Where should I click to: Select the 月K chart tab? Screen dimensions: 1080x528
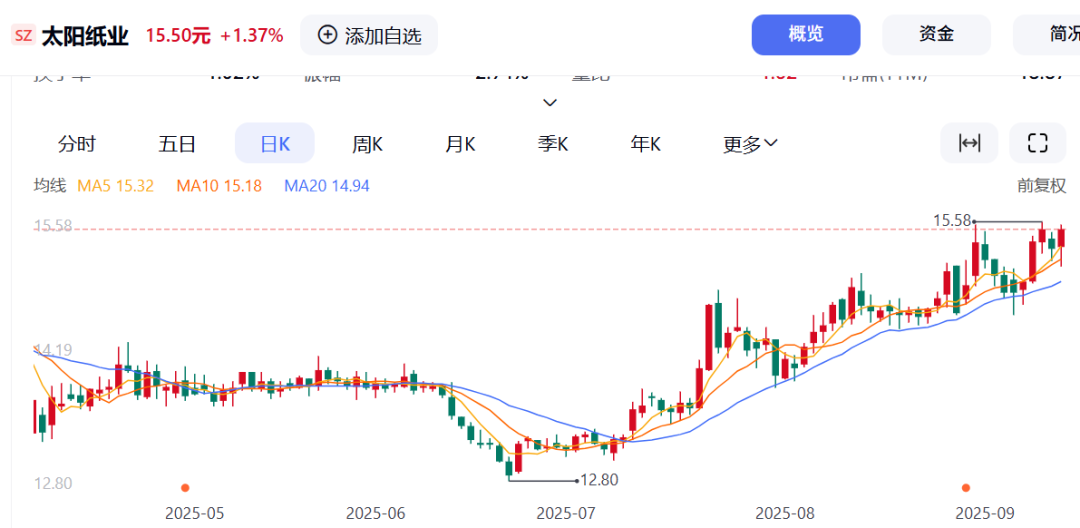tap(460, 144)
